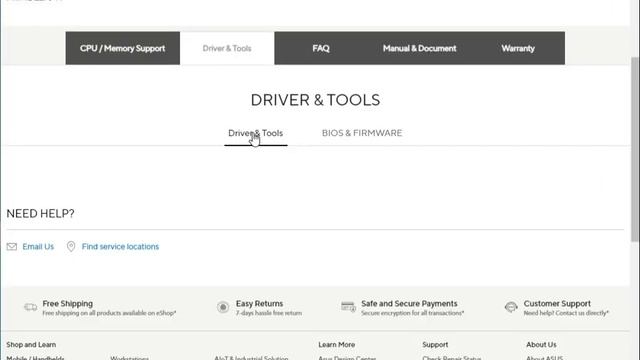Screen dimensions: 640x360
Task: Click the Email Us link
Action: (x=38, y=247)
